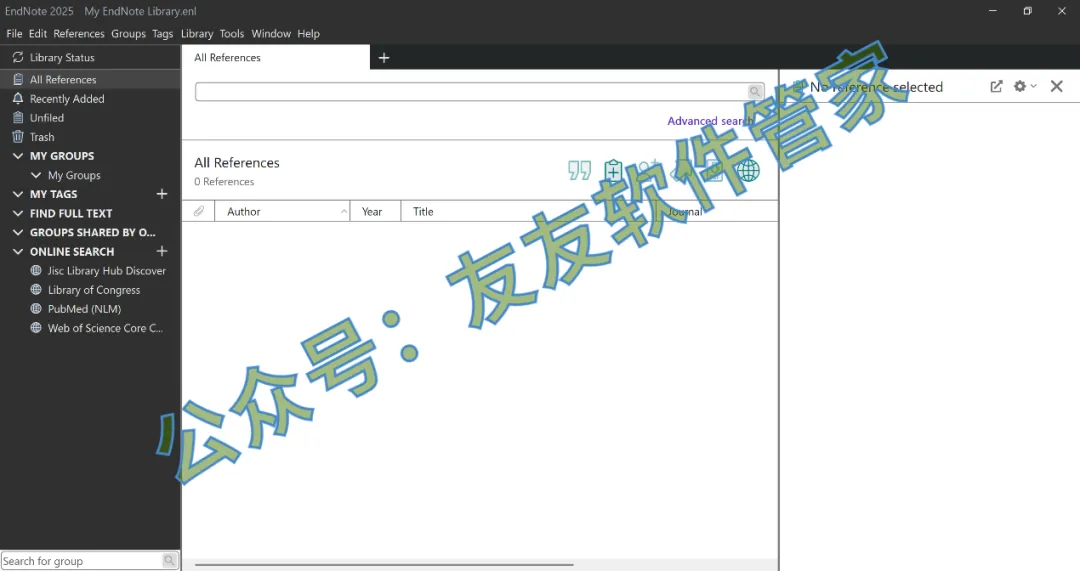Screen dimensions: 1080x571
Task: Collapse the My Groups subgroup chevron
Action: coord(36,176)
